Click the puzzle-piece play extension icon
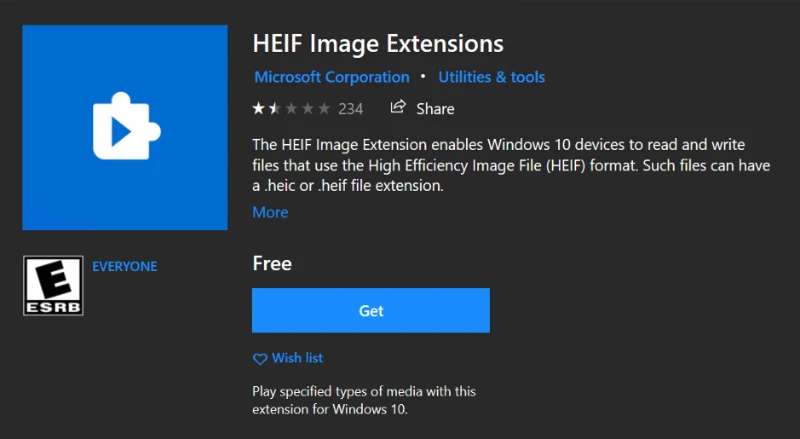This screenshot has width=800, height=439. point(127,126)
